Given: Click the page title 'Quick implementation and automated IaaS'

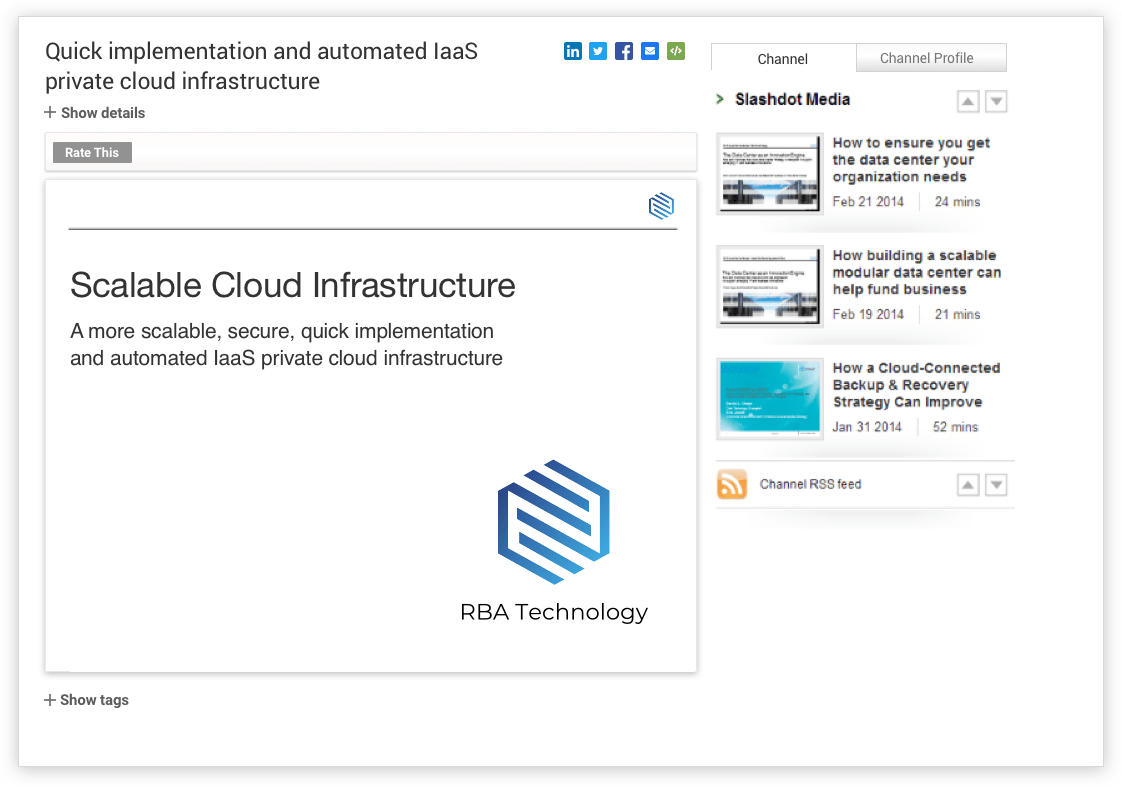Looking at the screenshot, I should point(261,66).
